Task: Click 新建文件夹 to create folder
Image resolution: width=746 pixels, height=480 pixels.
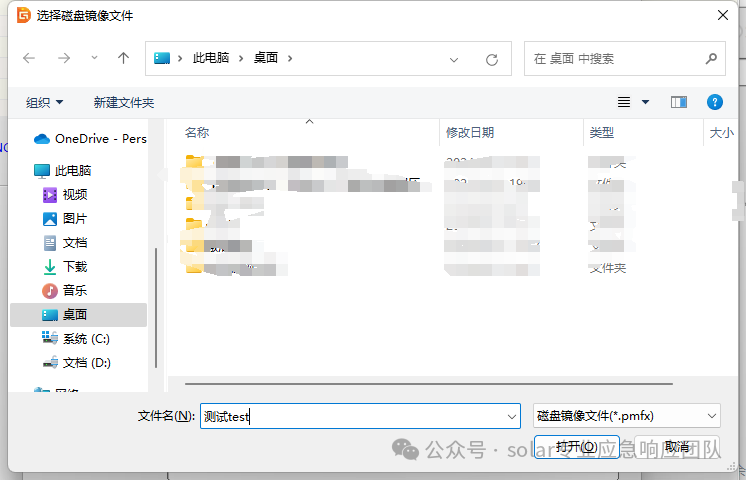Action: pos(124,102)
